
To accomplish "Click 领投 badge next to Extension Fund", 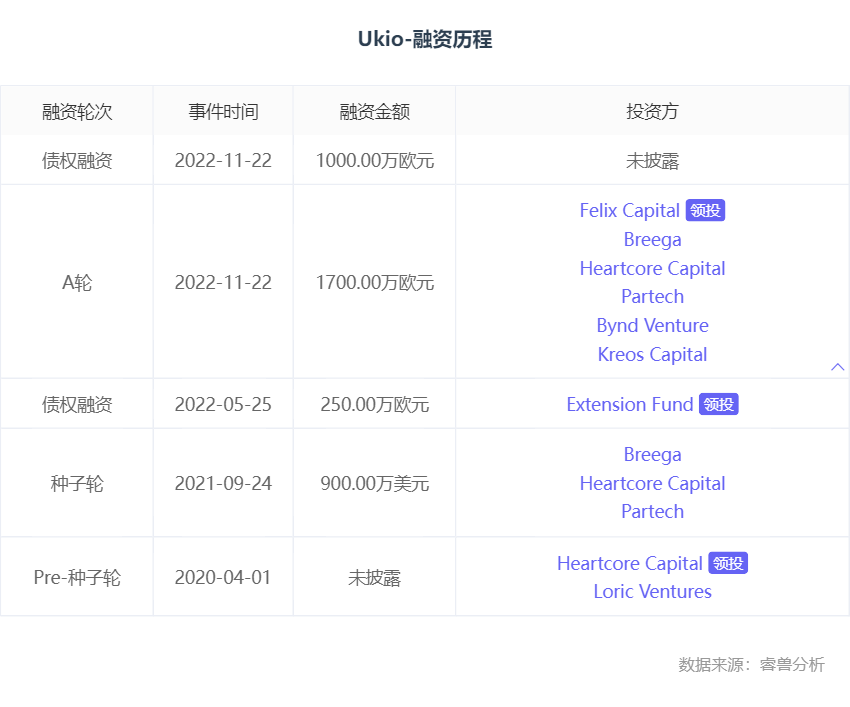I will click(719, 404).
